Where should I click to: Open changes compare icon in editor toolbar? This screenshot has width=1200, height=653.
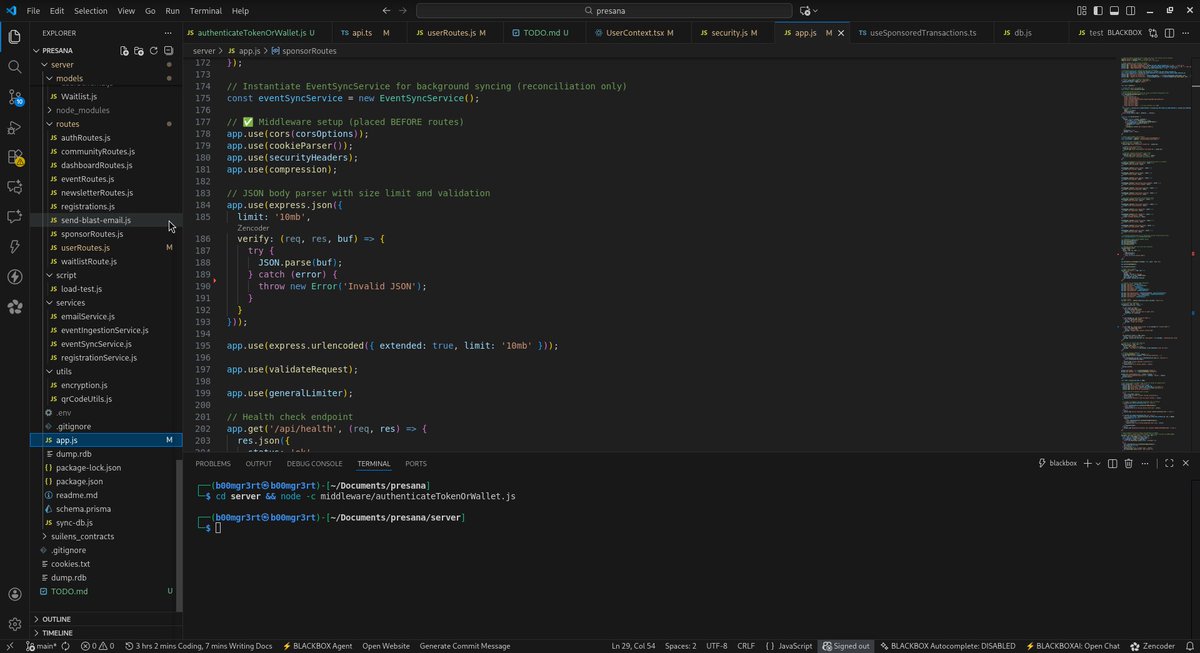(x=1153, y=33)
